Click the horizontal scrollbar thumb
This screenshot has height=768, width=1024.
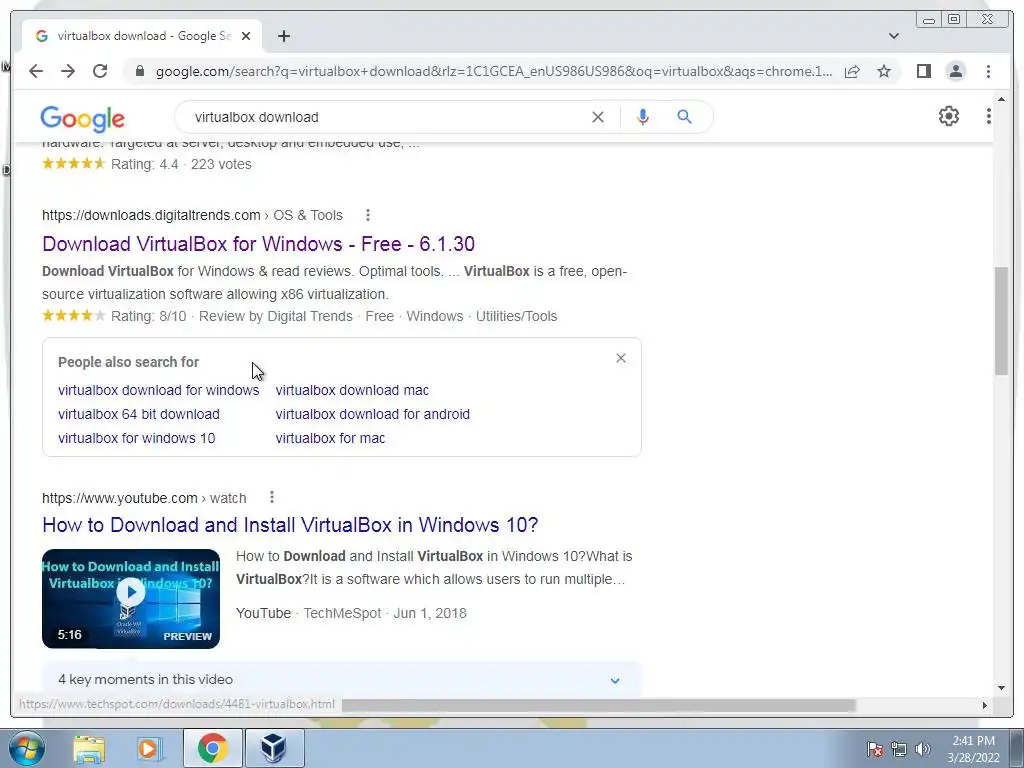pyautogui.click(x=598, y=705)
